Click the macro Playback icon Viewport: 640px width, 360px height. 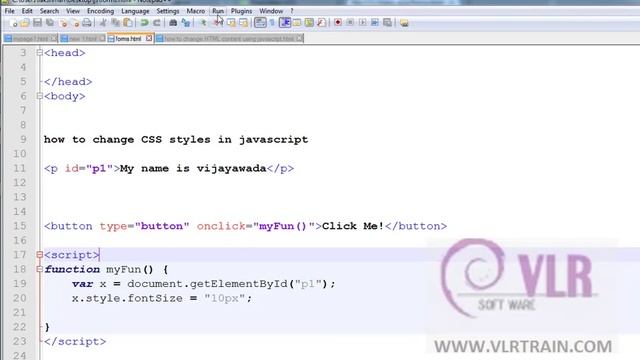coord(362,23)
